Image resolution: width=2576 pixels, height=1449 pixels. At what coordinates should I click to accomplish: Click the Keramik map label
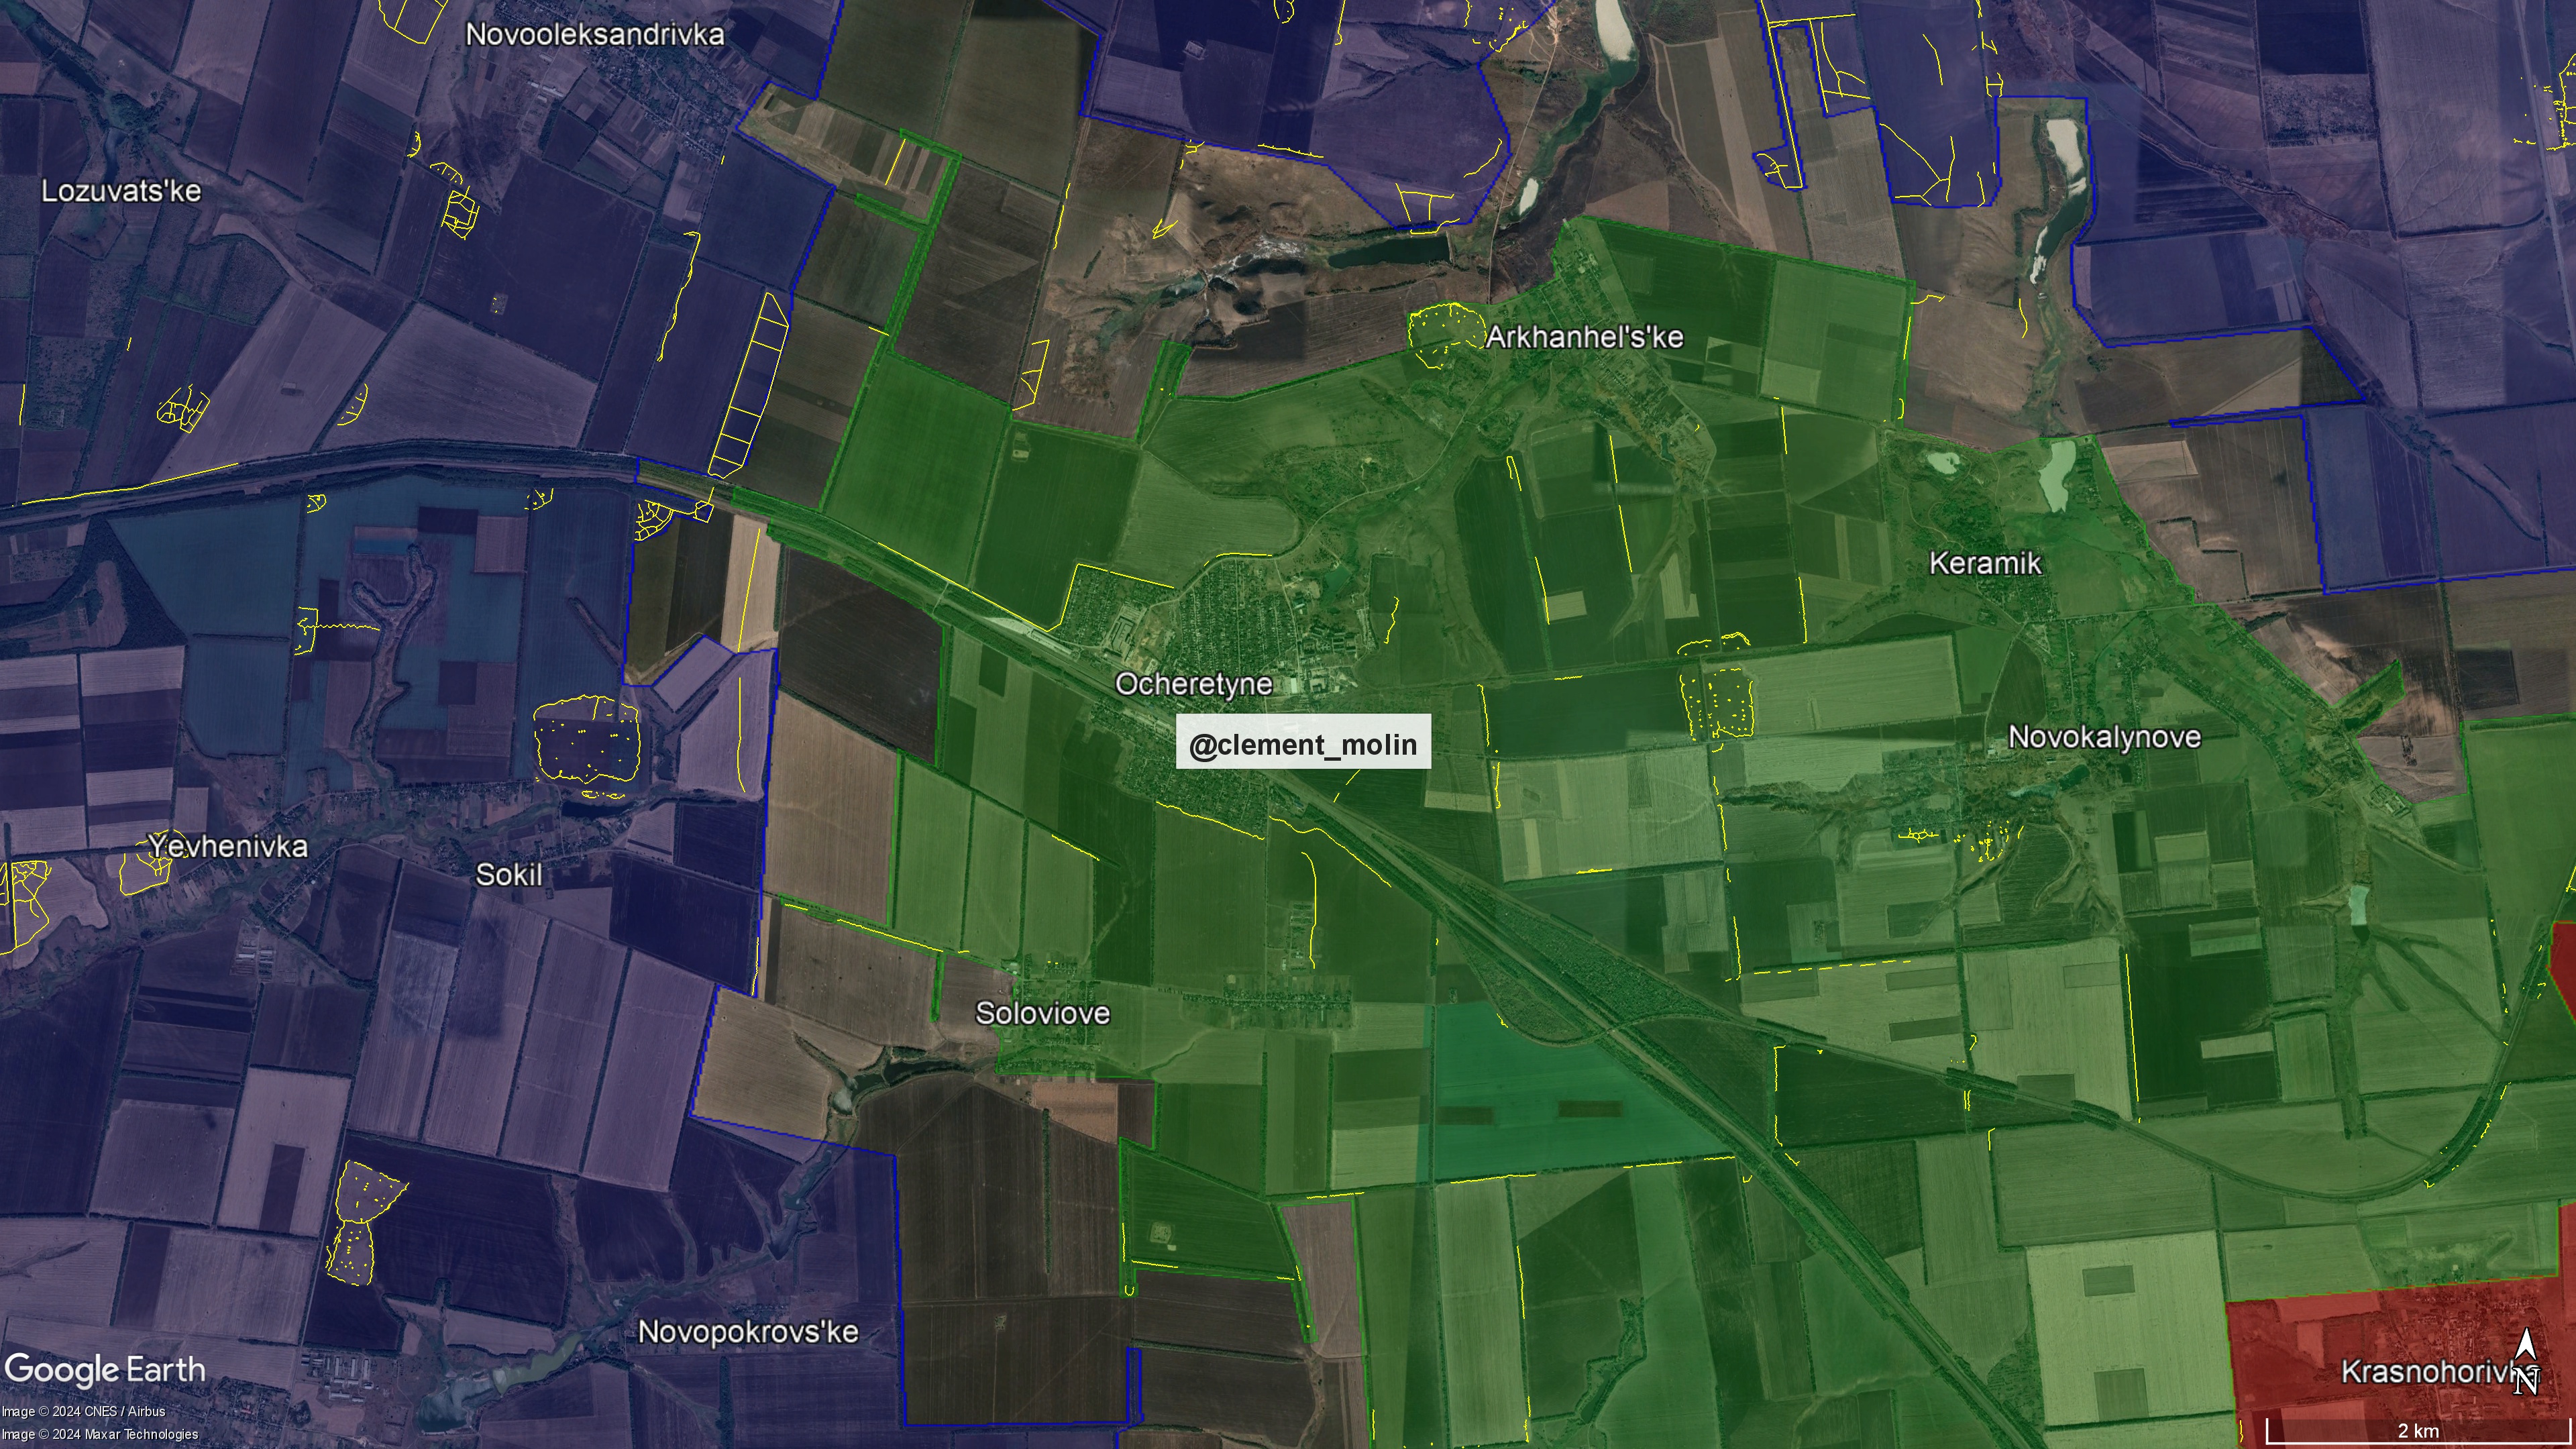tap(1984, 563)
